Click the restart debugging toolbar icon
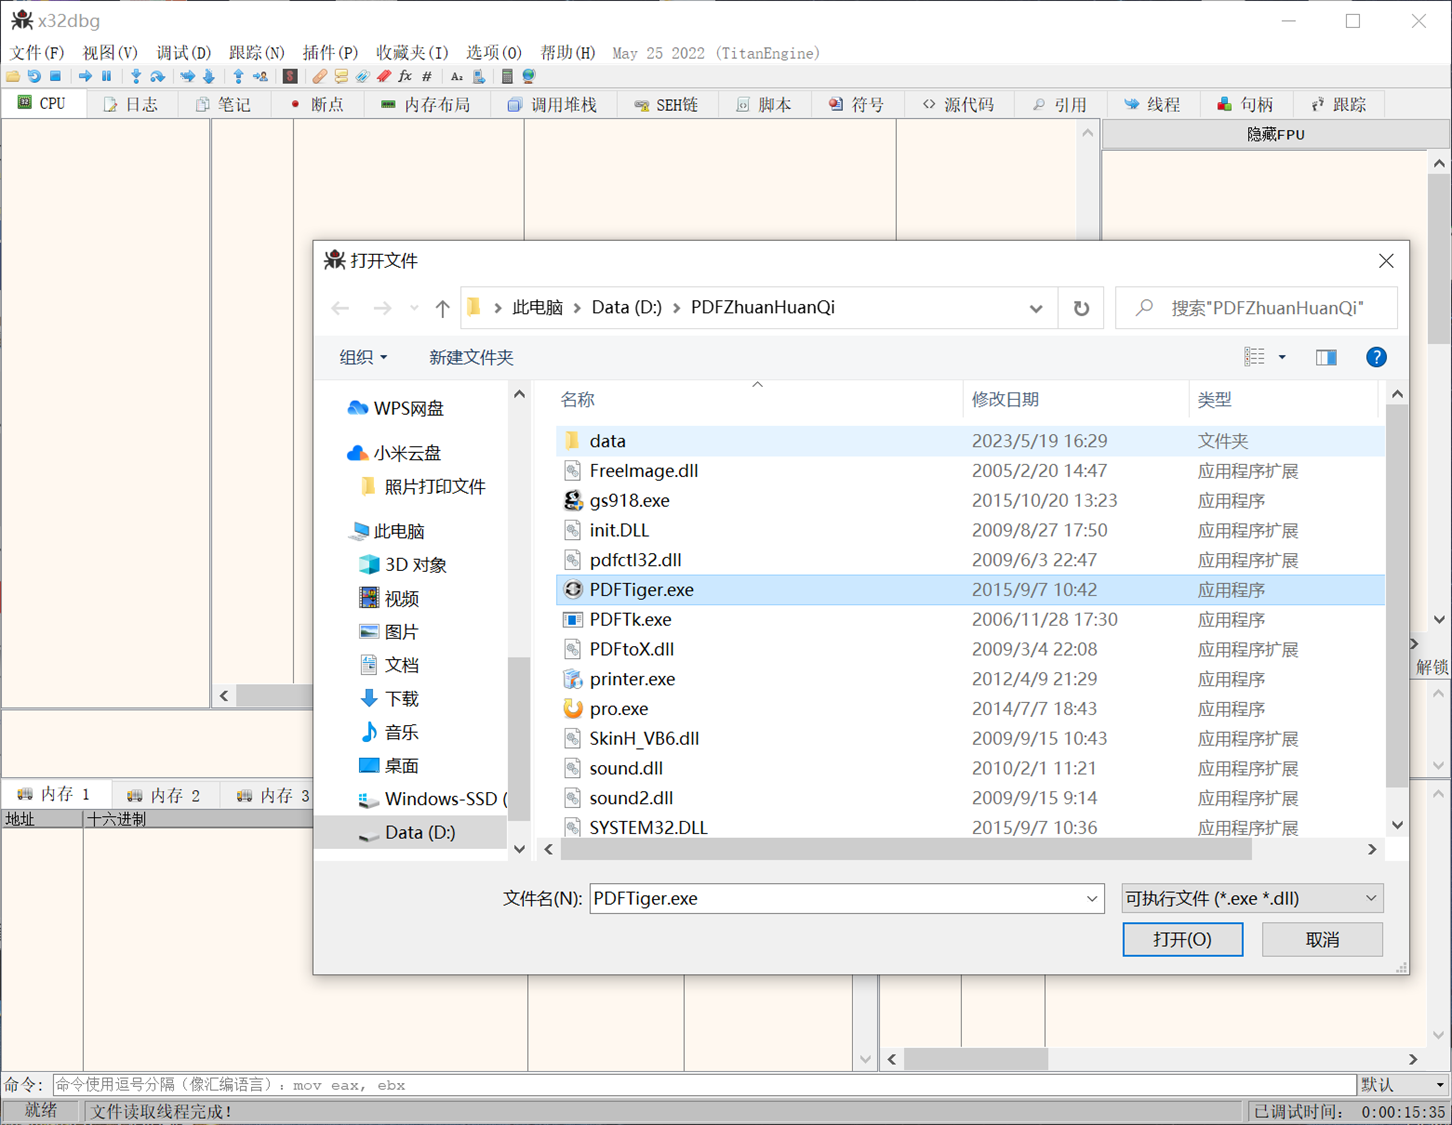The width and height of the screenshot is (1452, 1125). coord(34,76)
